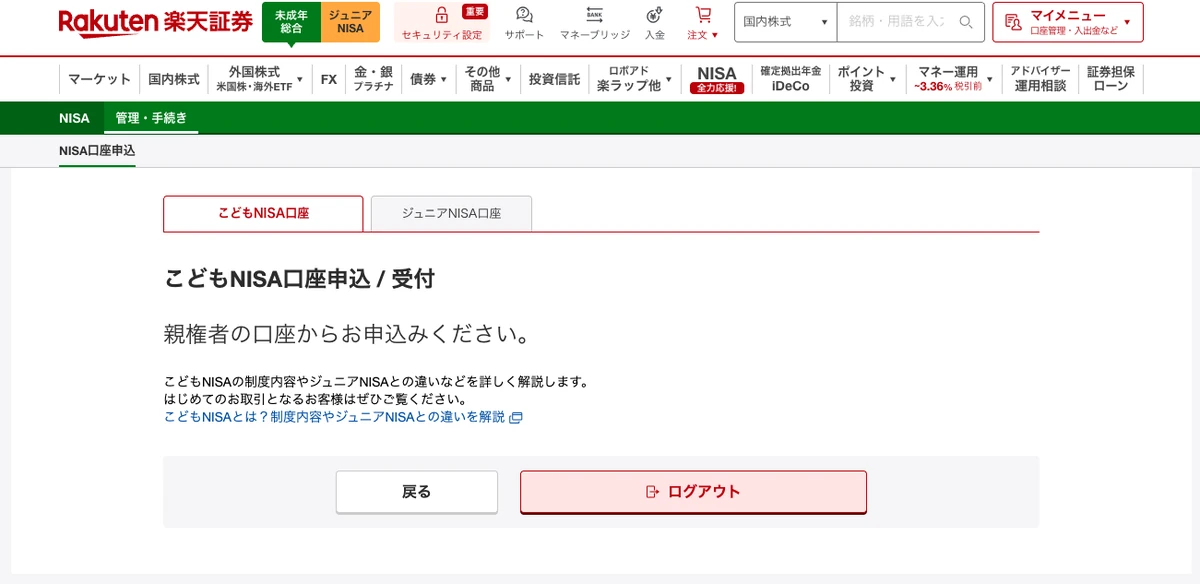Click the ログアウト button
The image size is (1200, 584).
pos(693,492)
